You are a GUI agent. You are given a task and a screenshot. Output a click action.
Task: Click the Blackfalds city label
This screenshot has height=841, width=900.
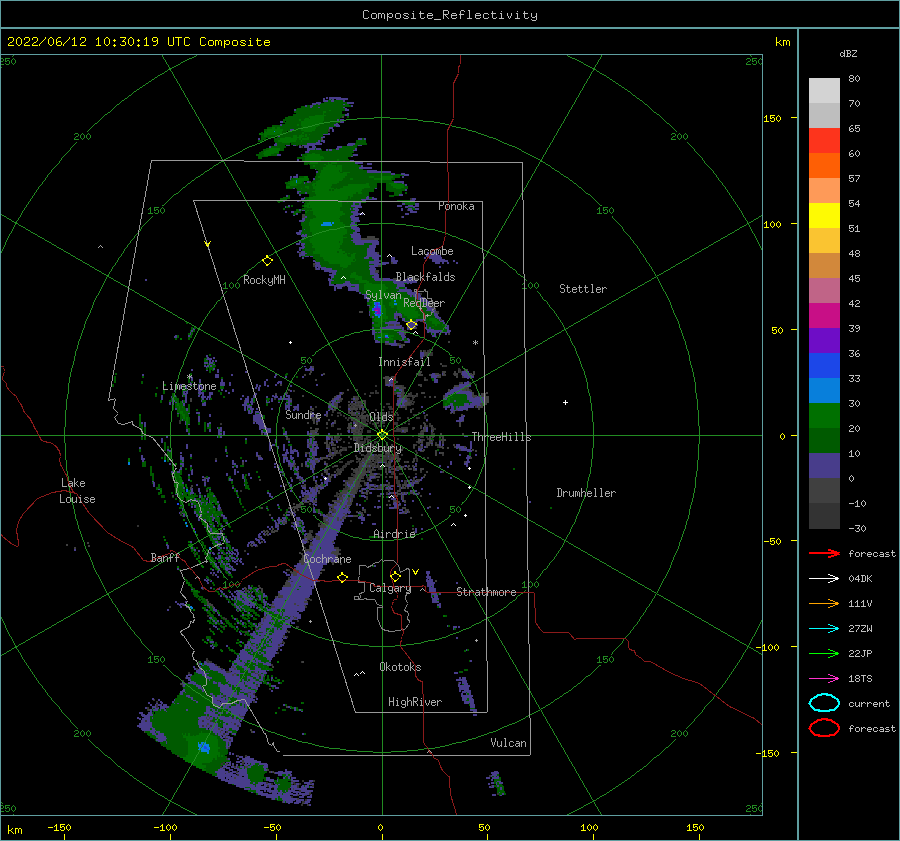pyautogui.click(x=425, y=277)
